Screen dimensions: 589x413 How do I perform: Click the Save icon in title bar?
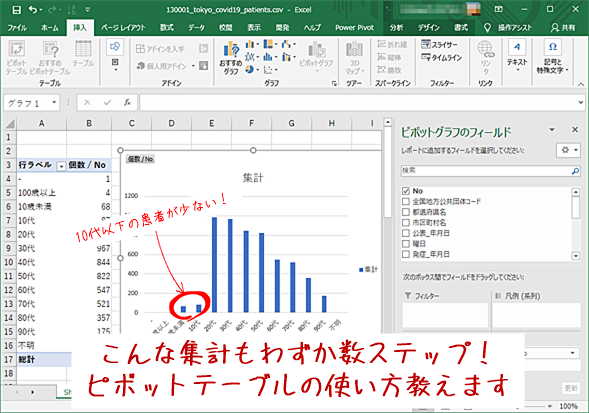17,10
